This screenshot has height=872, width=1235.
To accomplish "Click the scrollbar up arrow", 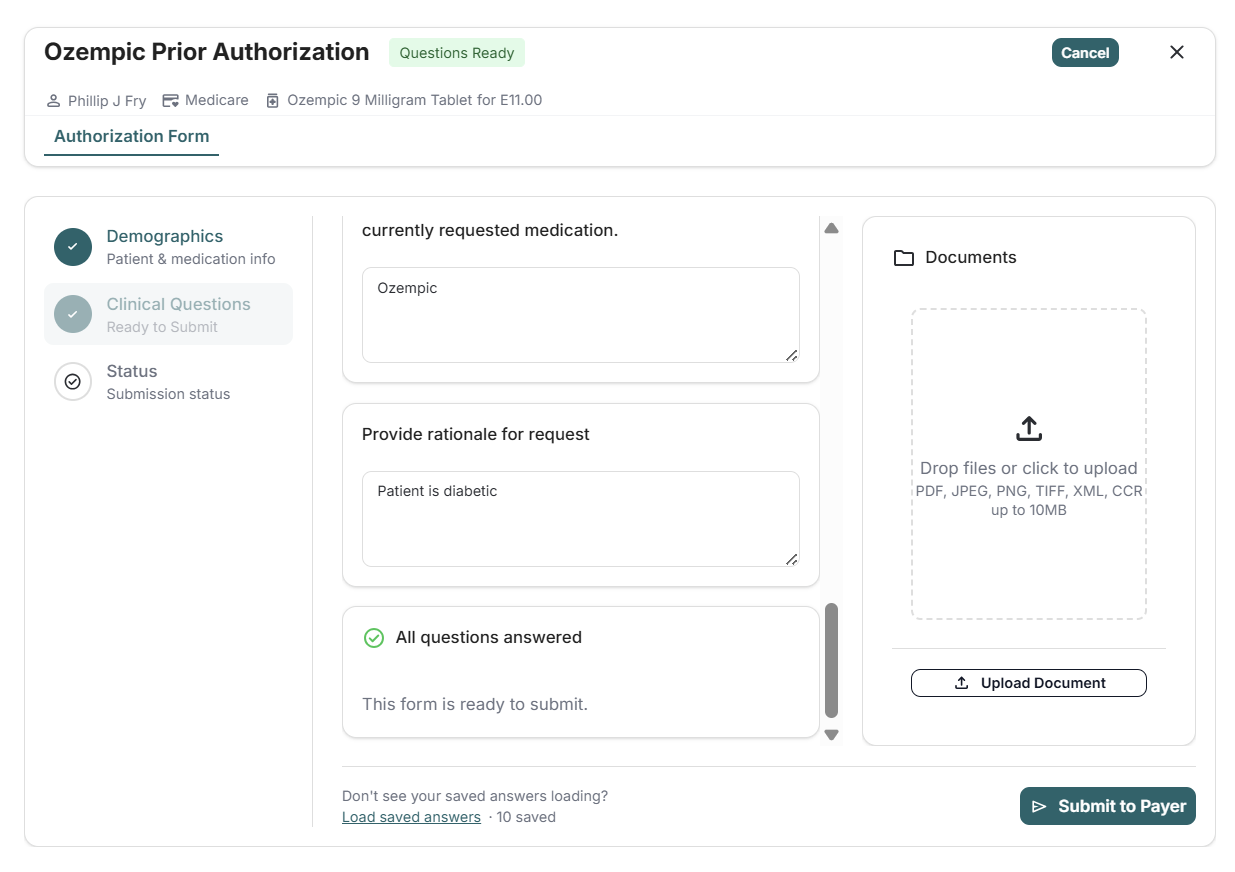I will click(x=831, y=228).
